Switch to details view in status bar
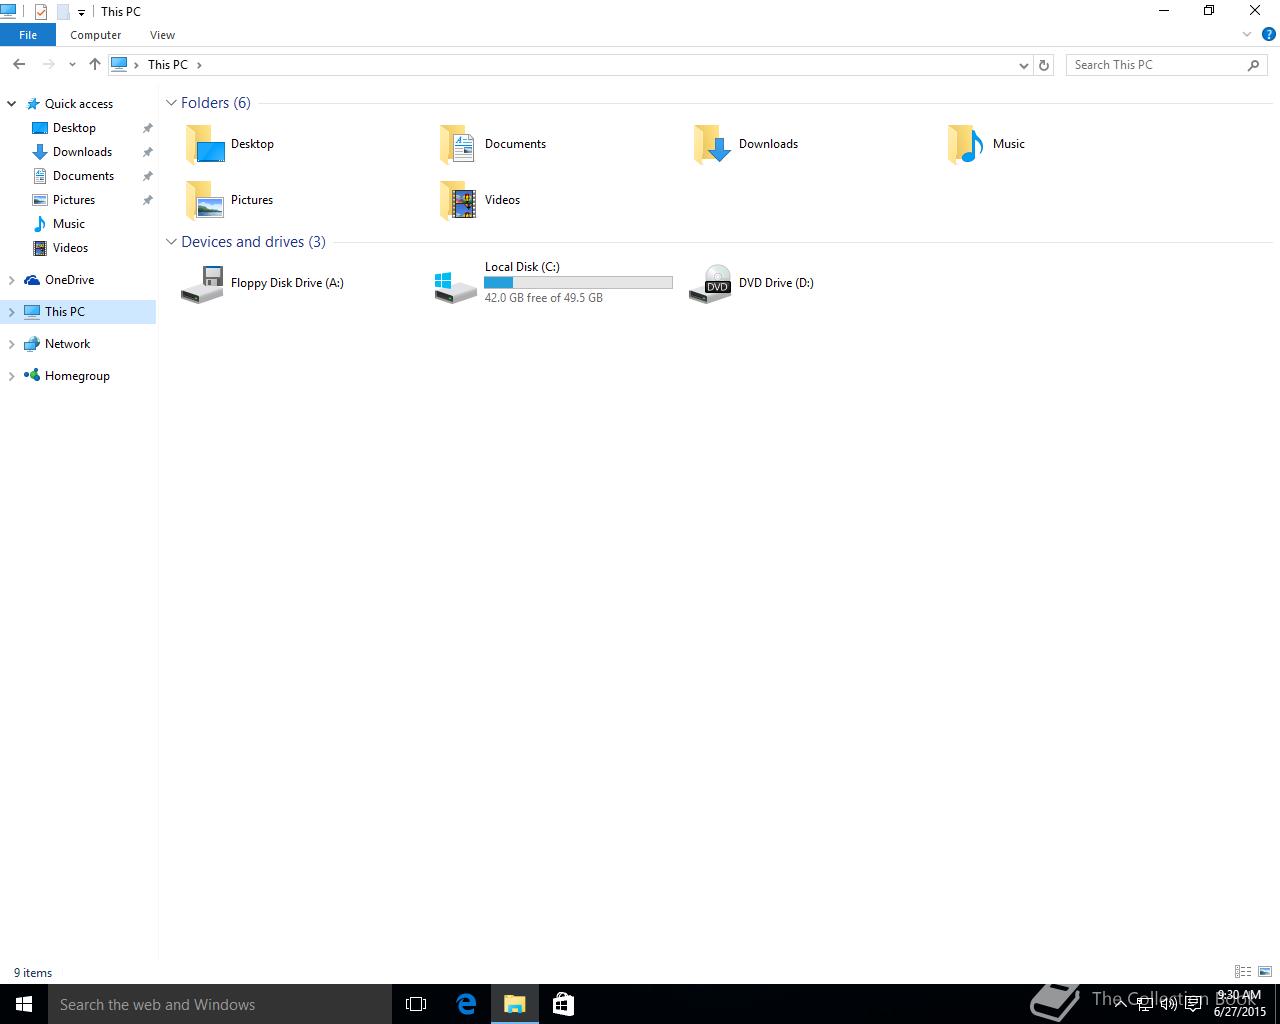This screenshot has width=1280, height=1024. click(x=1242, y=972)
